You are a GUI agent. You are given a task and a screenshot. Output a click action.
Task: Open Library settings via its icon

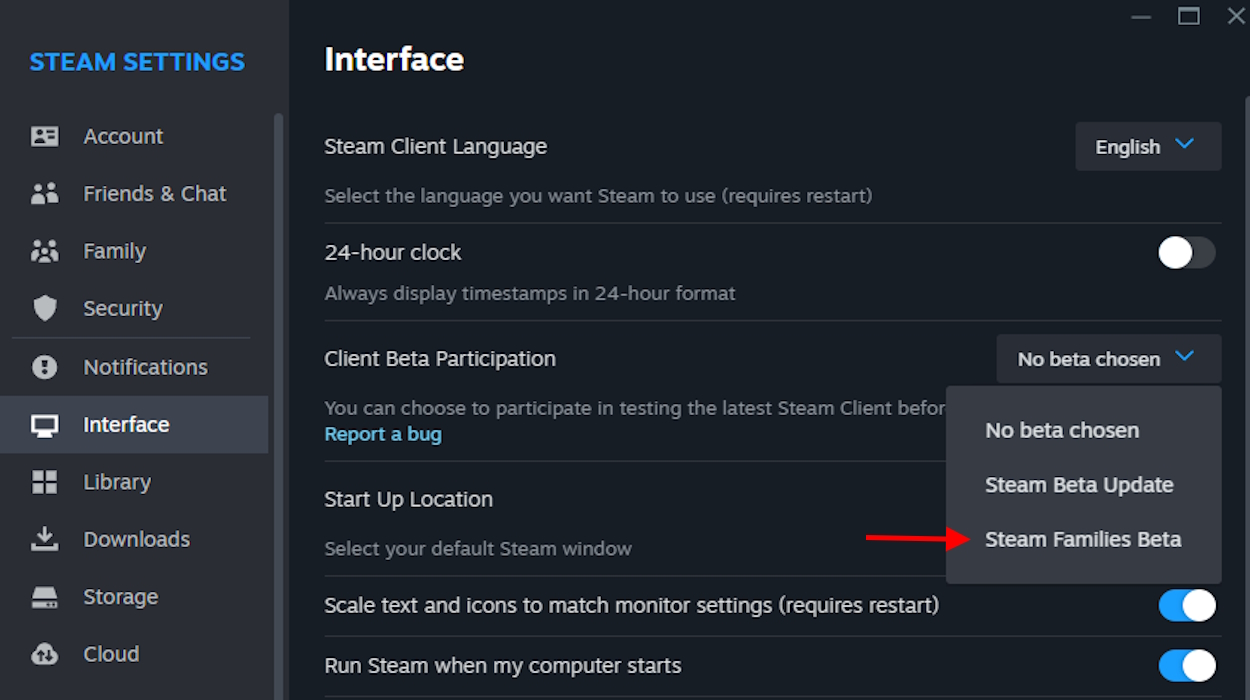(45, 481)
